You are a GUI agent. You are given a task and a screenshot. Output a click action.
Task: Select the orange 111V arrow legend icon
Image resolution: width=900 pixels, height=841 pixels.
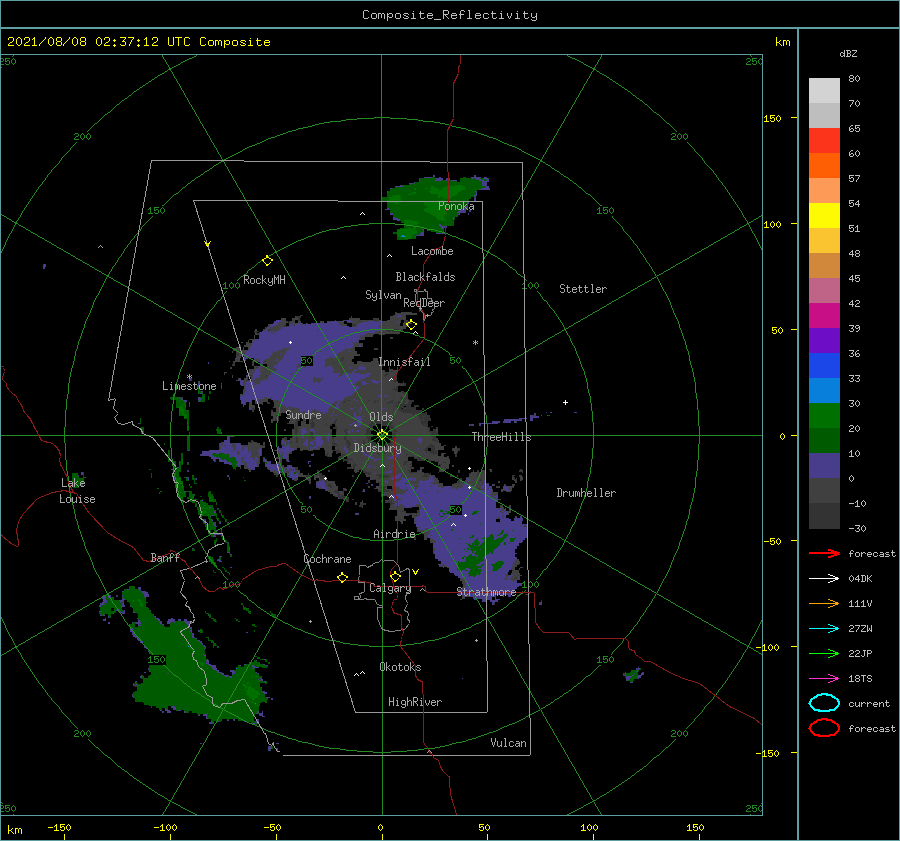(824, 603)
